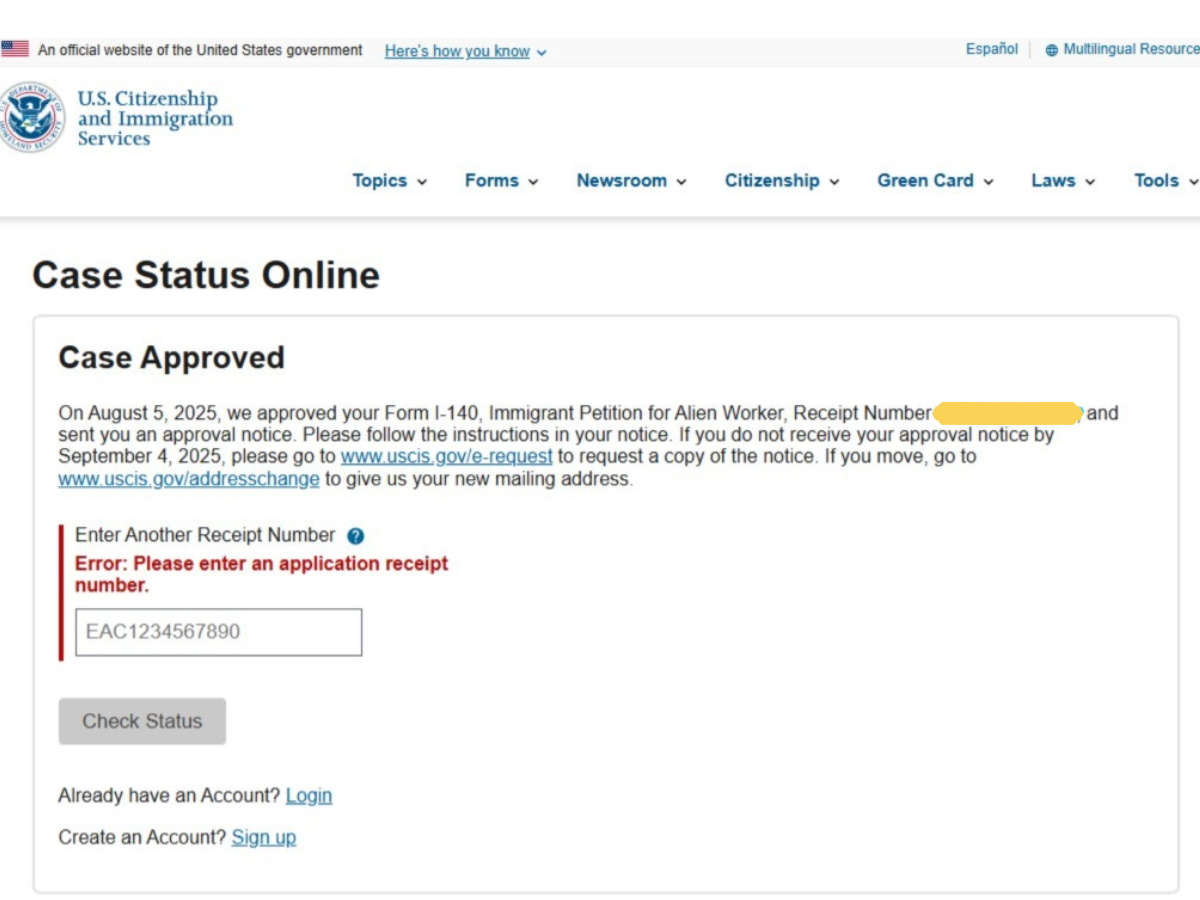
Task: Open the Tools menu
Action: (x=1165, y=181)
